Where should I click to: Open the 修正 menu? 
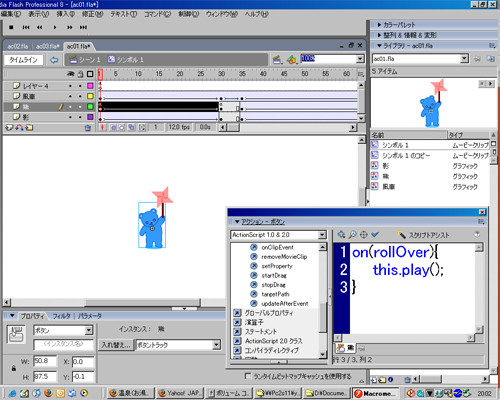[92, 14]
